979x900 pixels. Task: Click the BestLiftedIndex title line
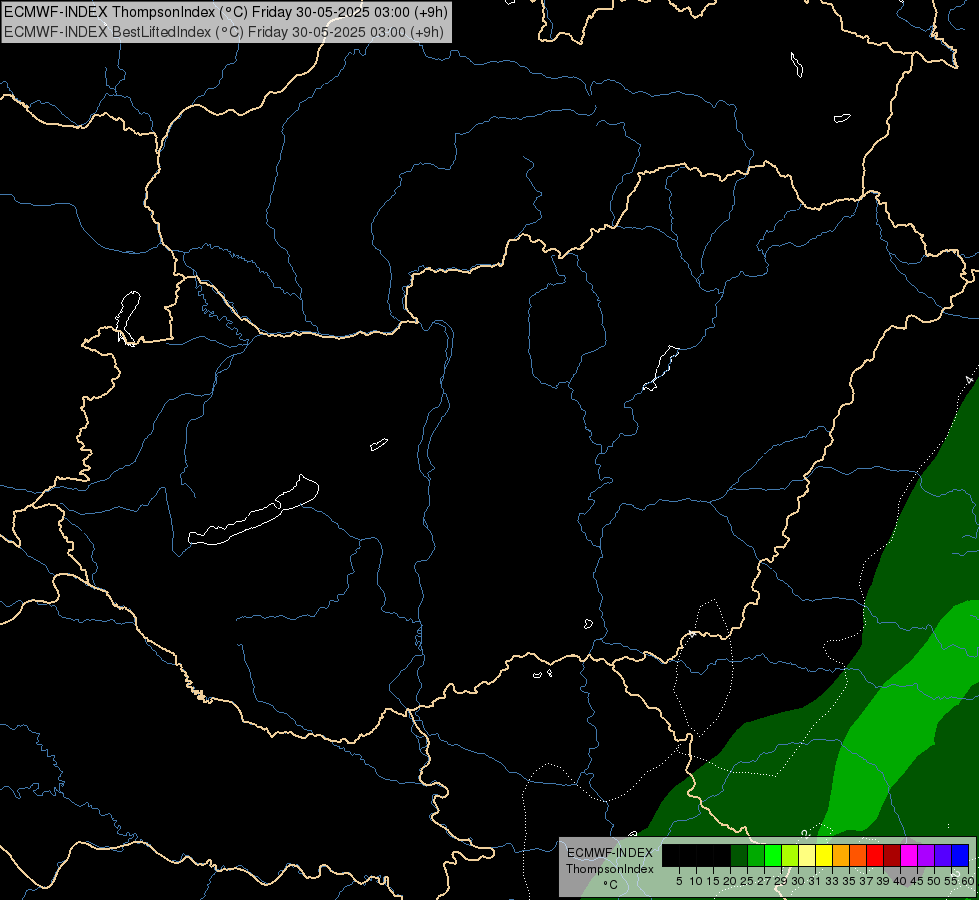tap(224, 31)
